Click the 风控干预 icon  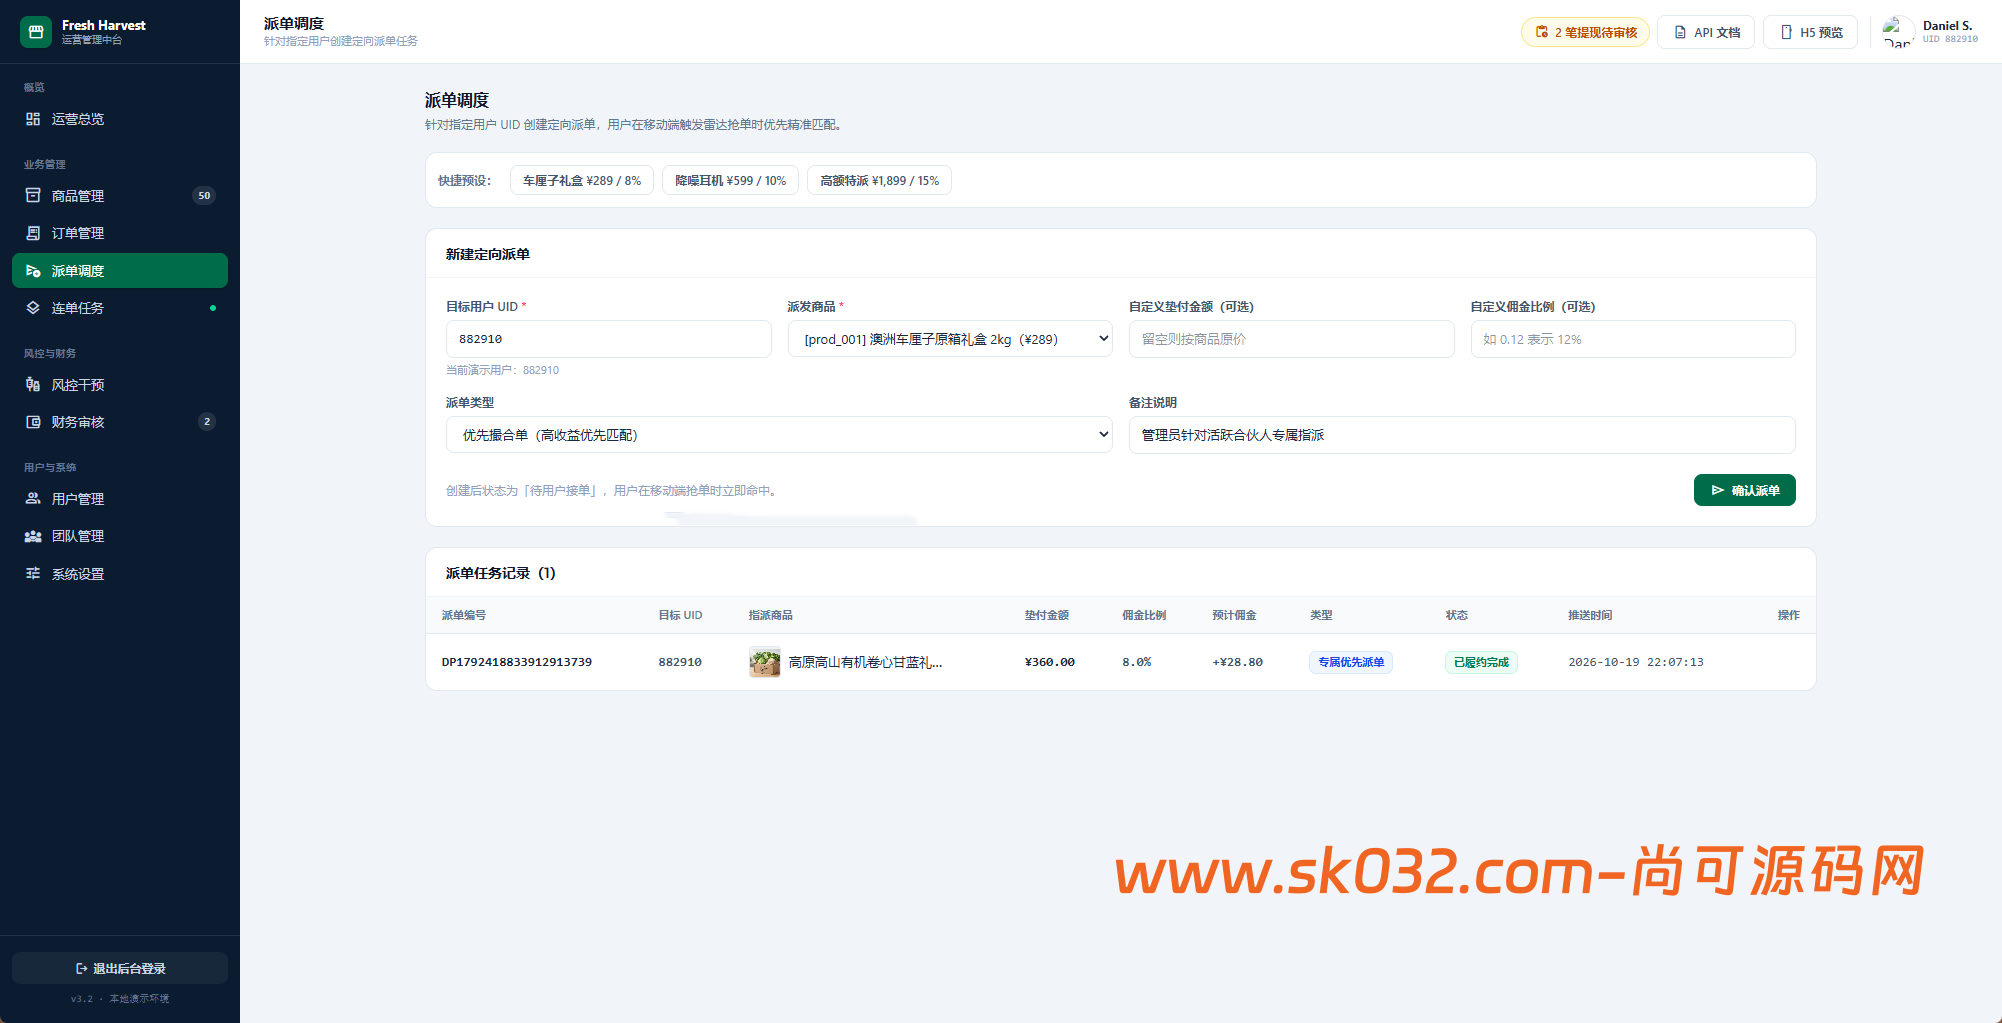click(33, 385)
